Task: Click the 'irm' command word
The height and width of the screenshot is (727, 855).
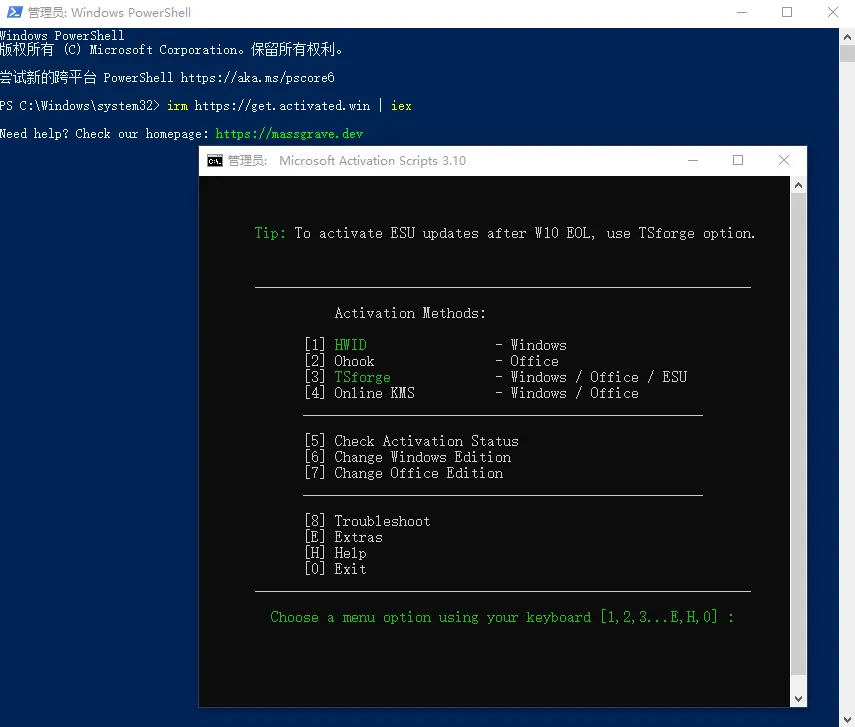Action: [177, 106]
